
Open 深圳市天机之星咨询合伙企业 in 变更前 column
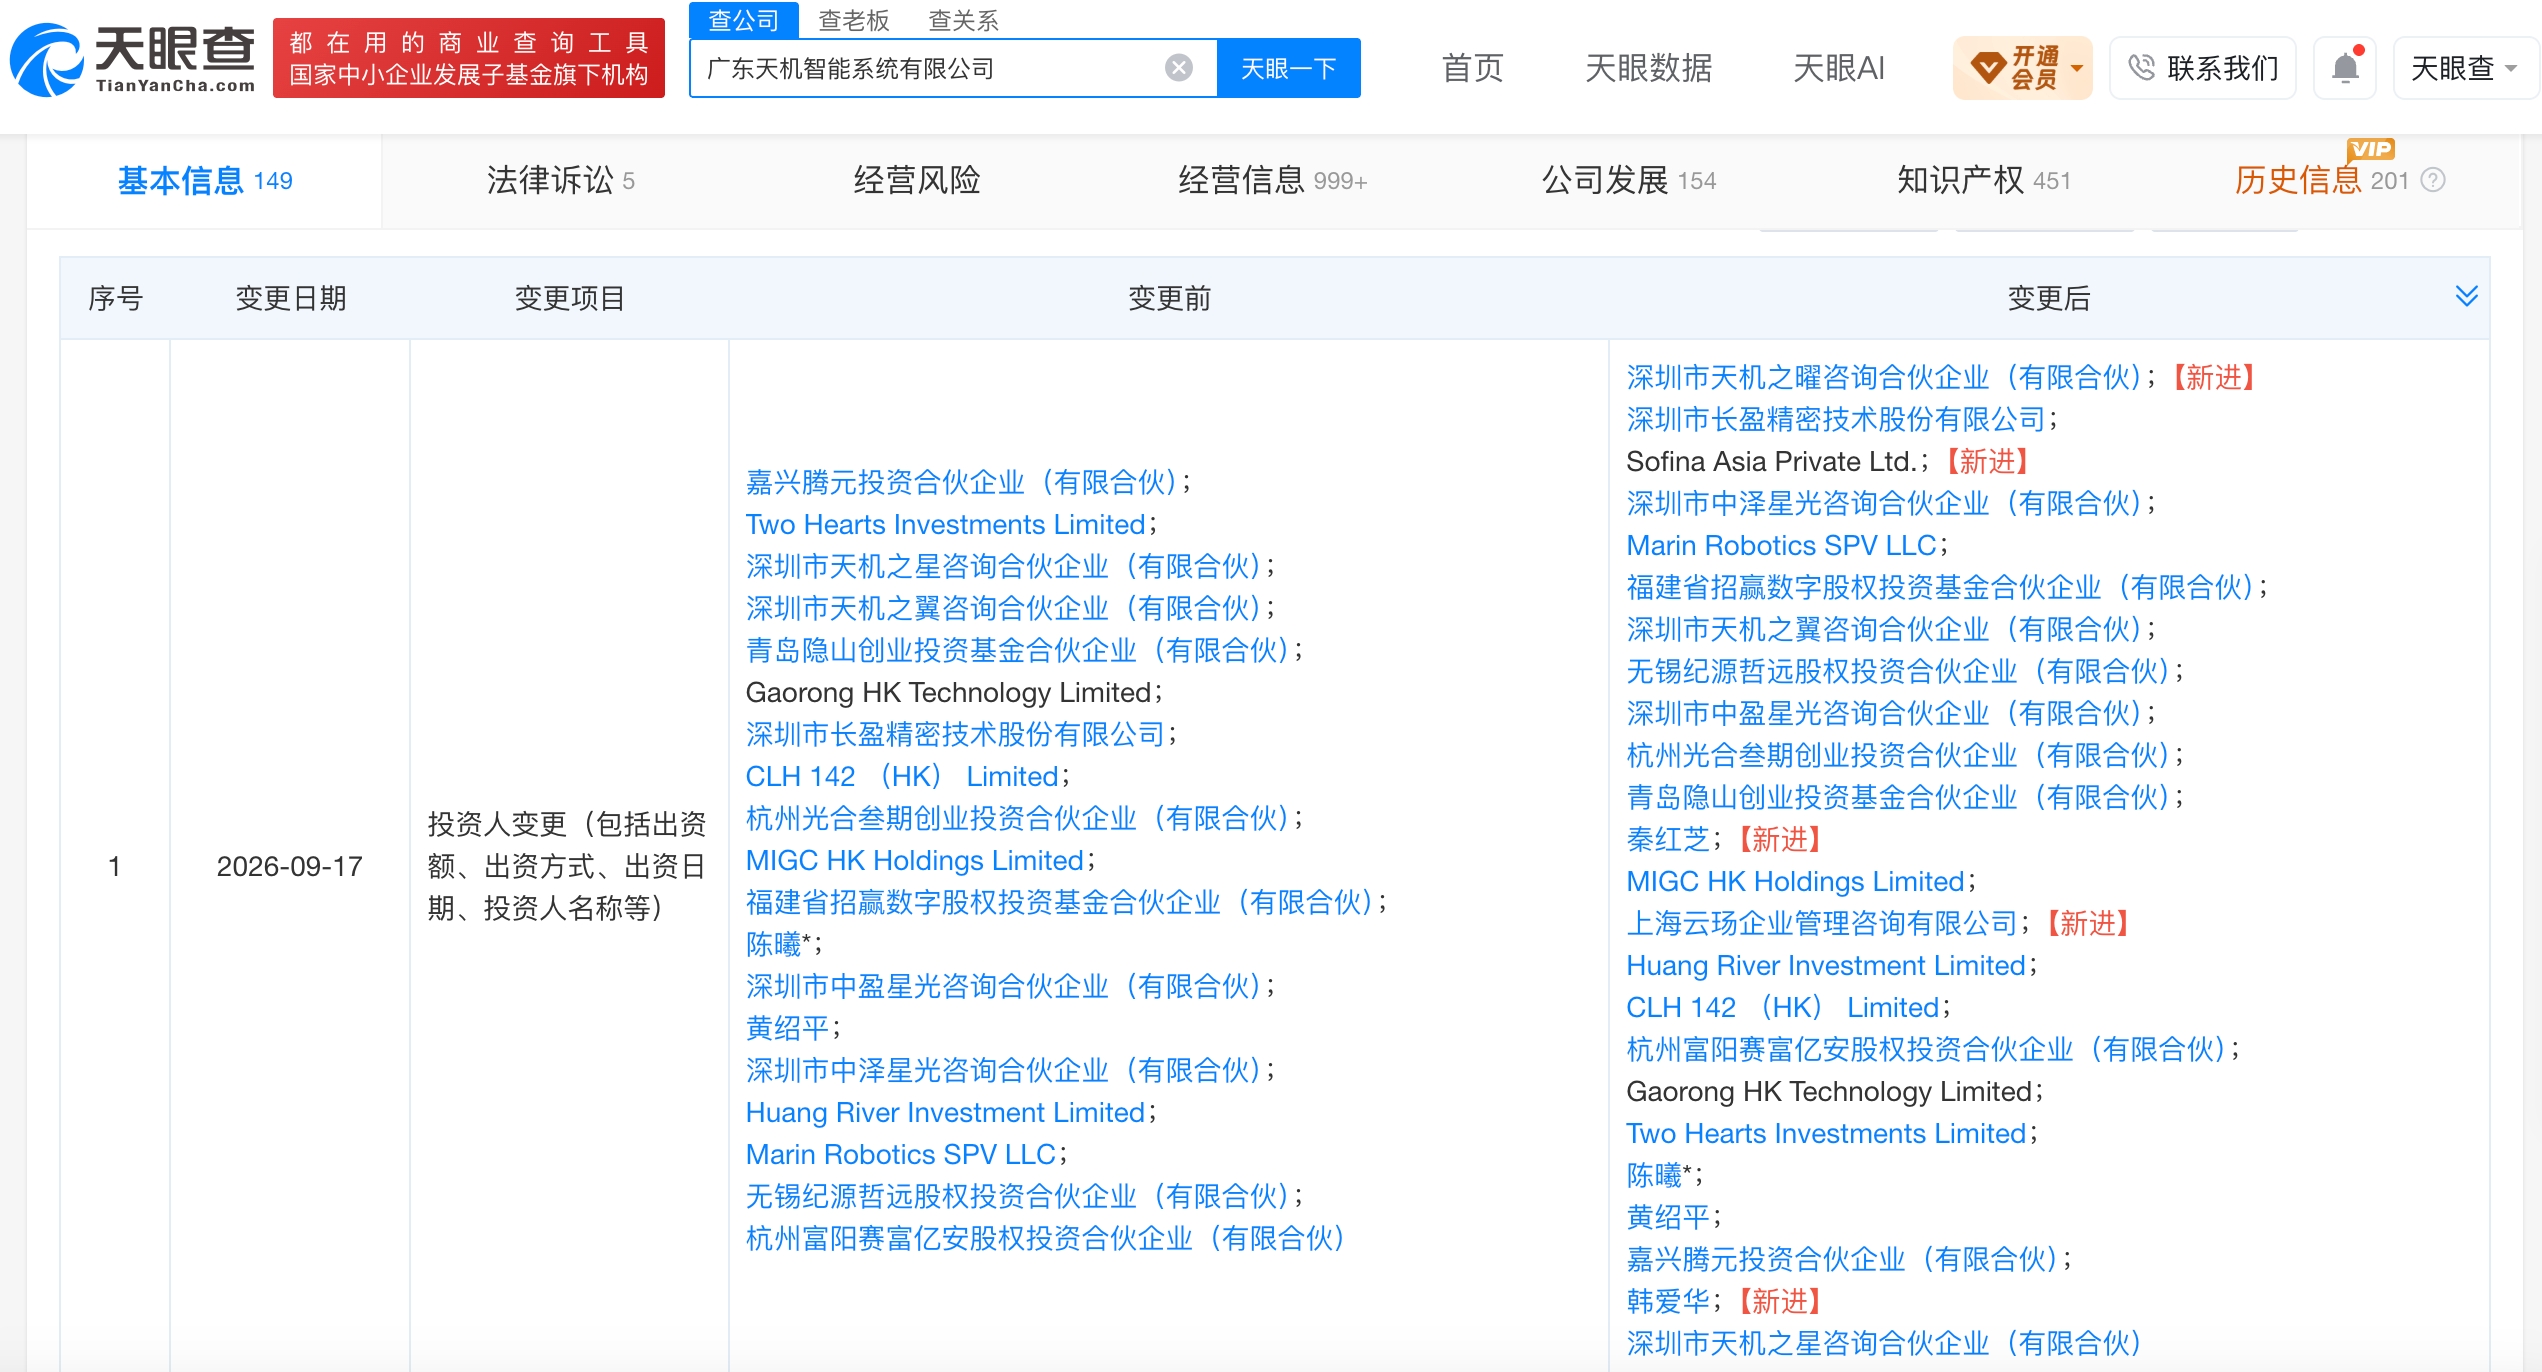click(1005, 567)
